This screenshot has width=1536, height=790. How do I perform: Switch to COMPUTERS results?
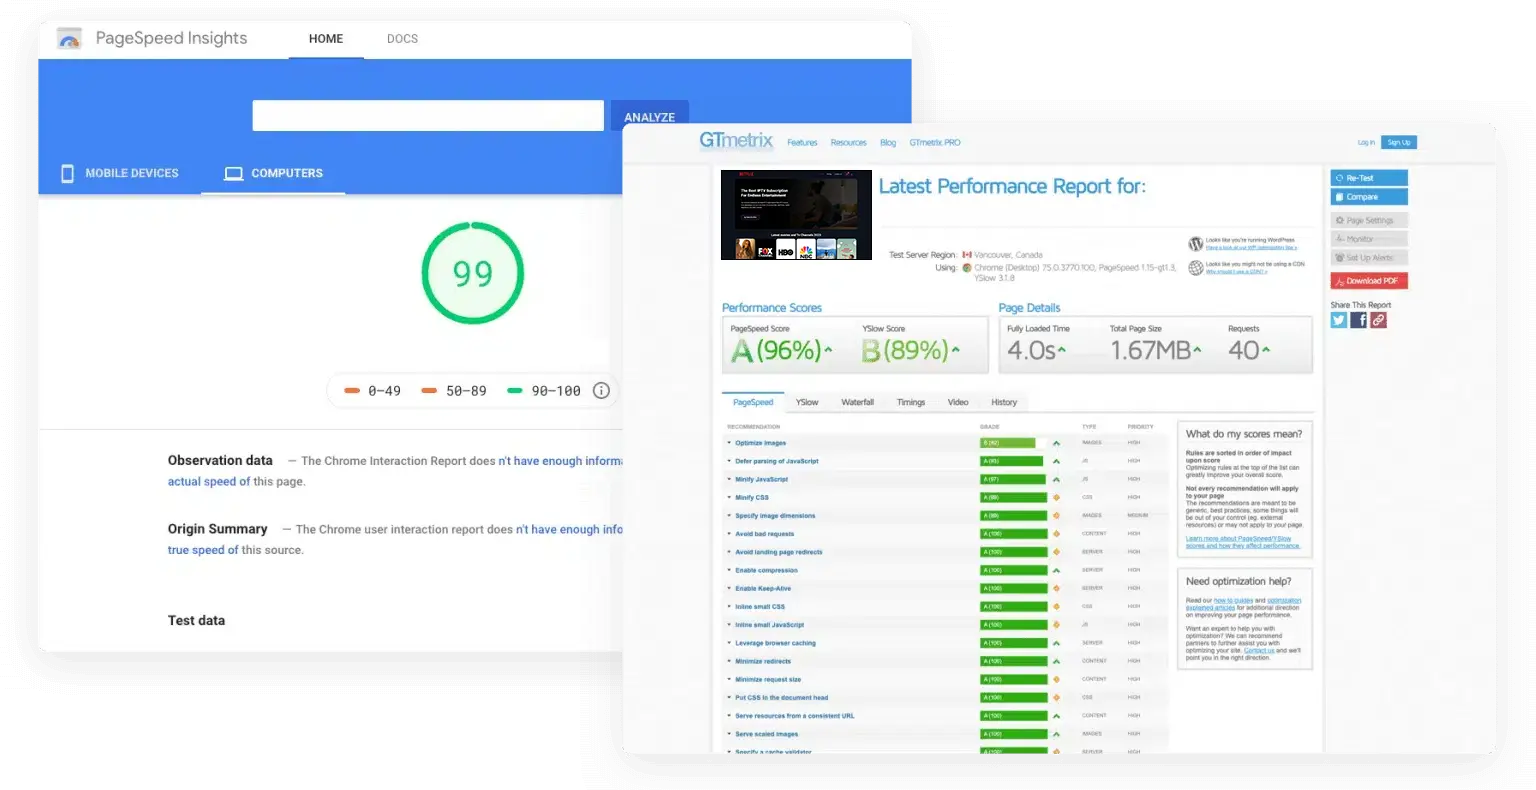pyautogui.click(x=273, y=173)
